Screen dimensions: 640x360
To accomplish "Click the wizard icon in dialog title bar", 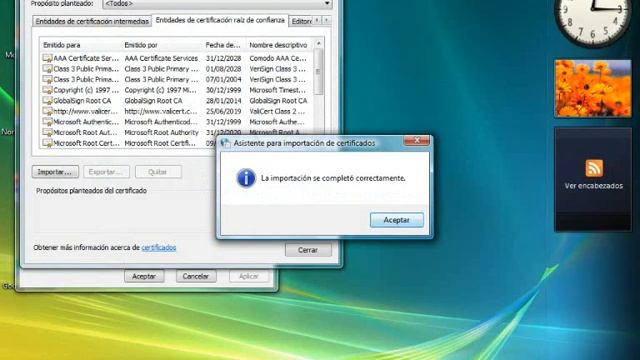I will pyautogui.click(x=225, y=143).
